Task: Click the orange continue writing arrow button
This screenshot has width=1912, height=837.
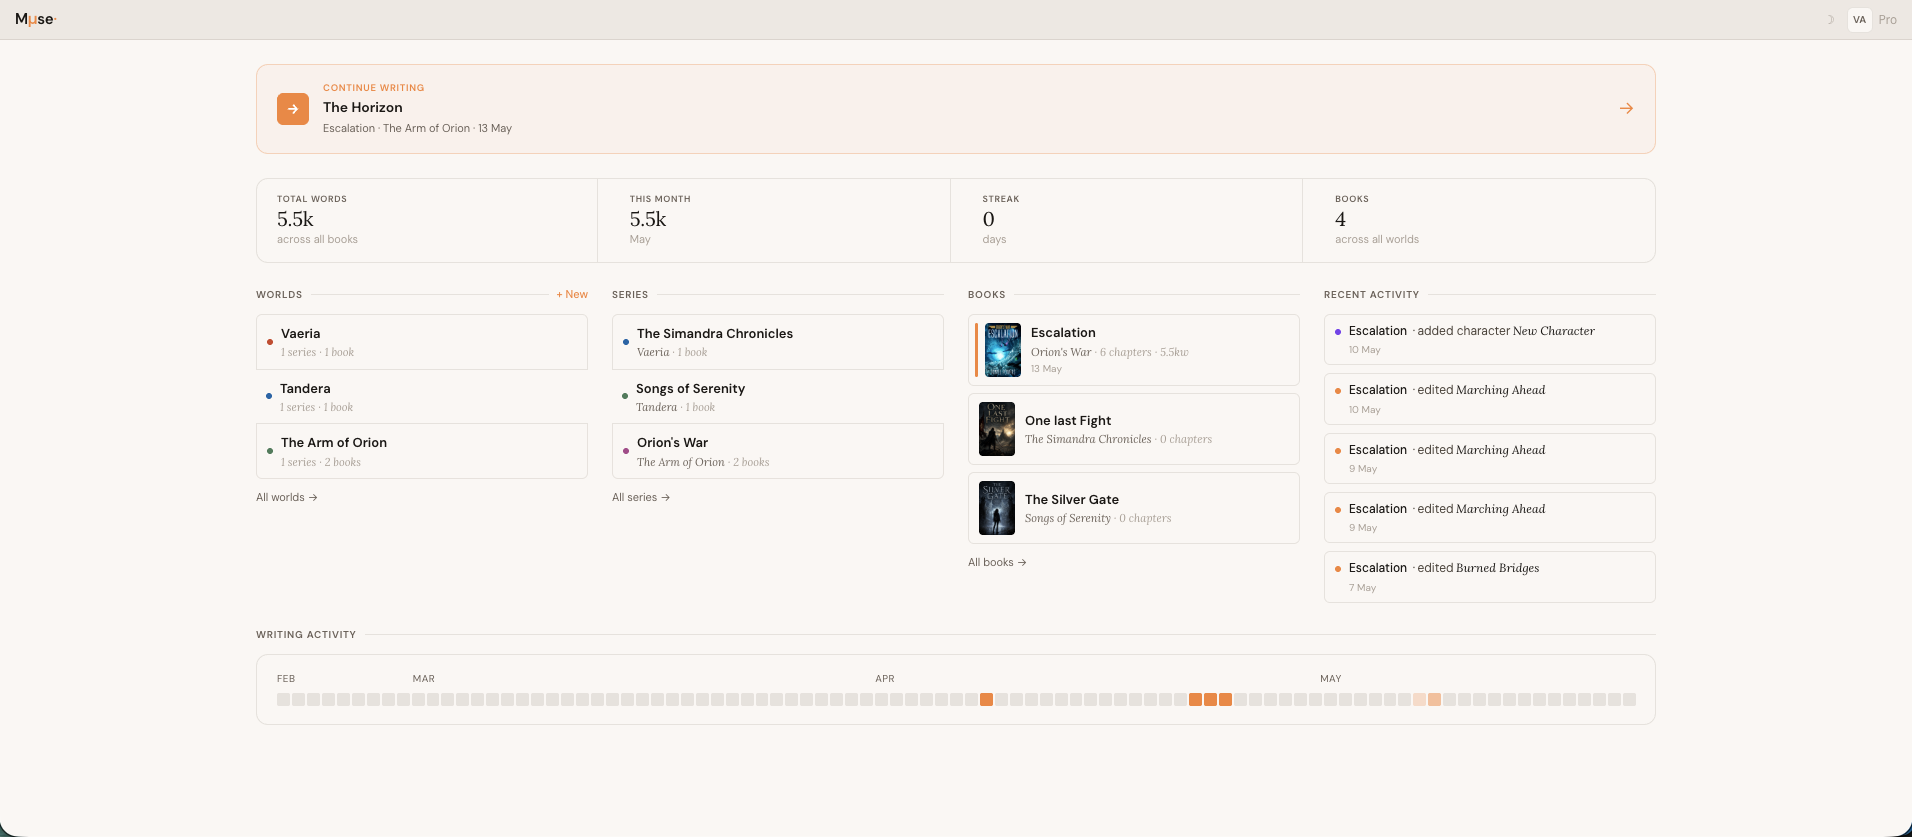Action: (x=293, y=109)
